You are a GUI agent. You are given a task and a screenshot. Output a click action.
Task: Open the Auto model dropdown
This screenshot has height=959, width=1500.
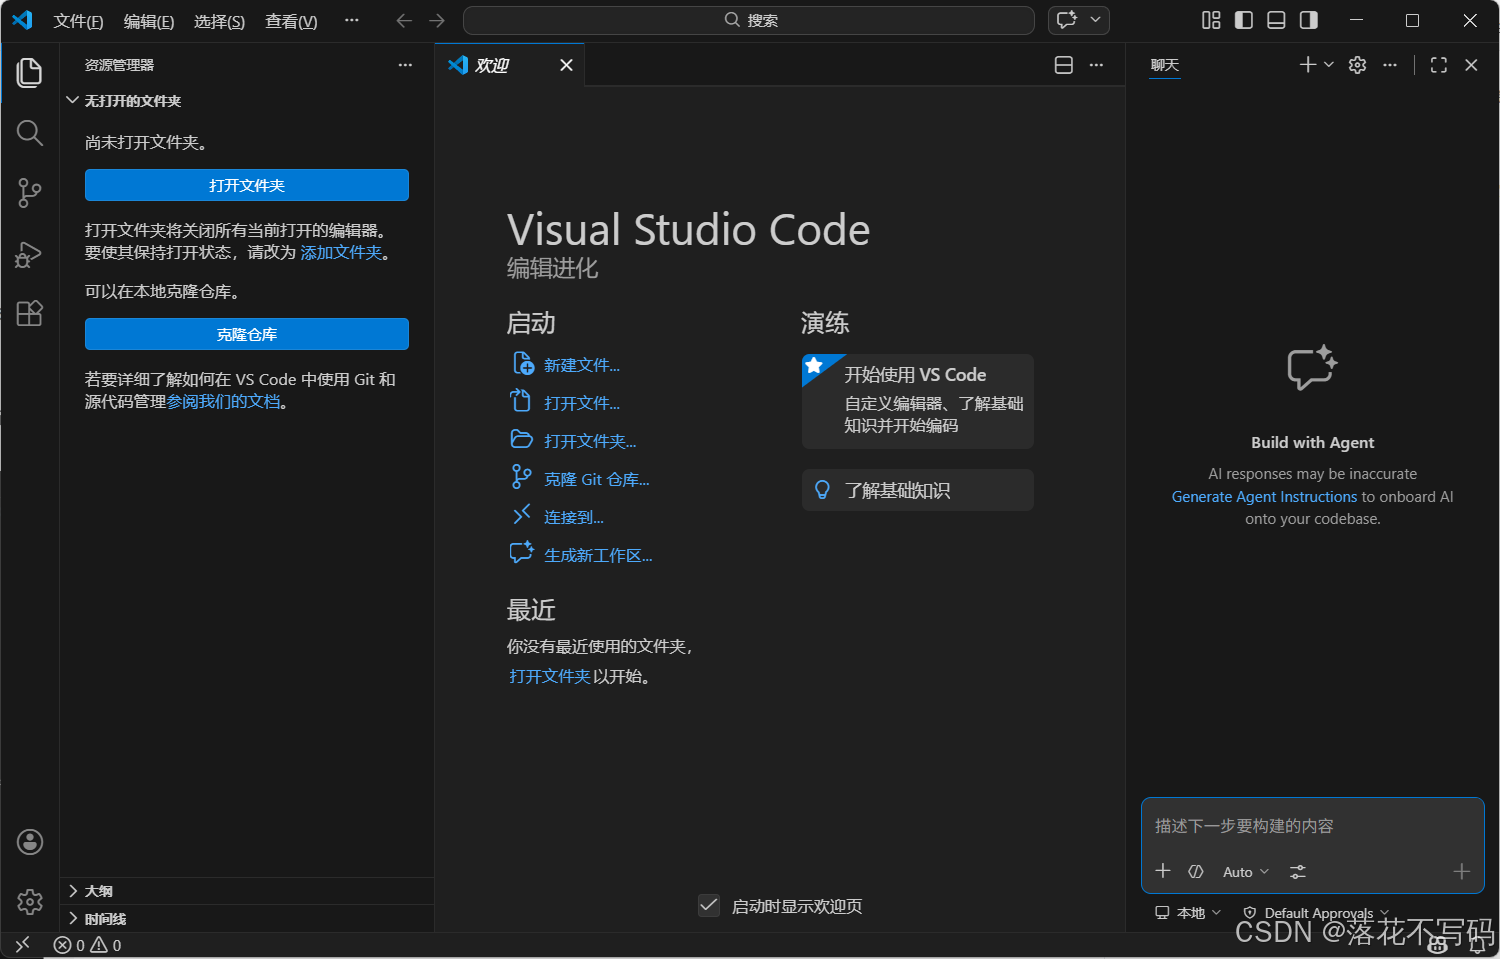(x=1246, y=872)
